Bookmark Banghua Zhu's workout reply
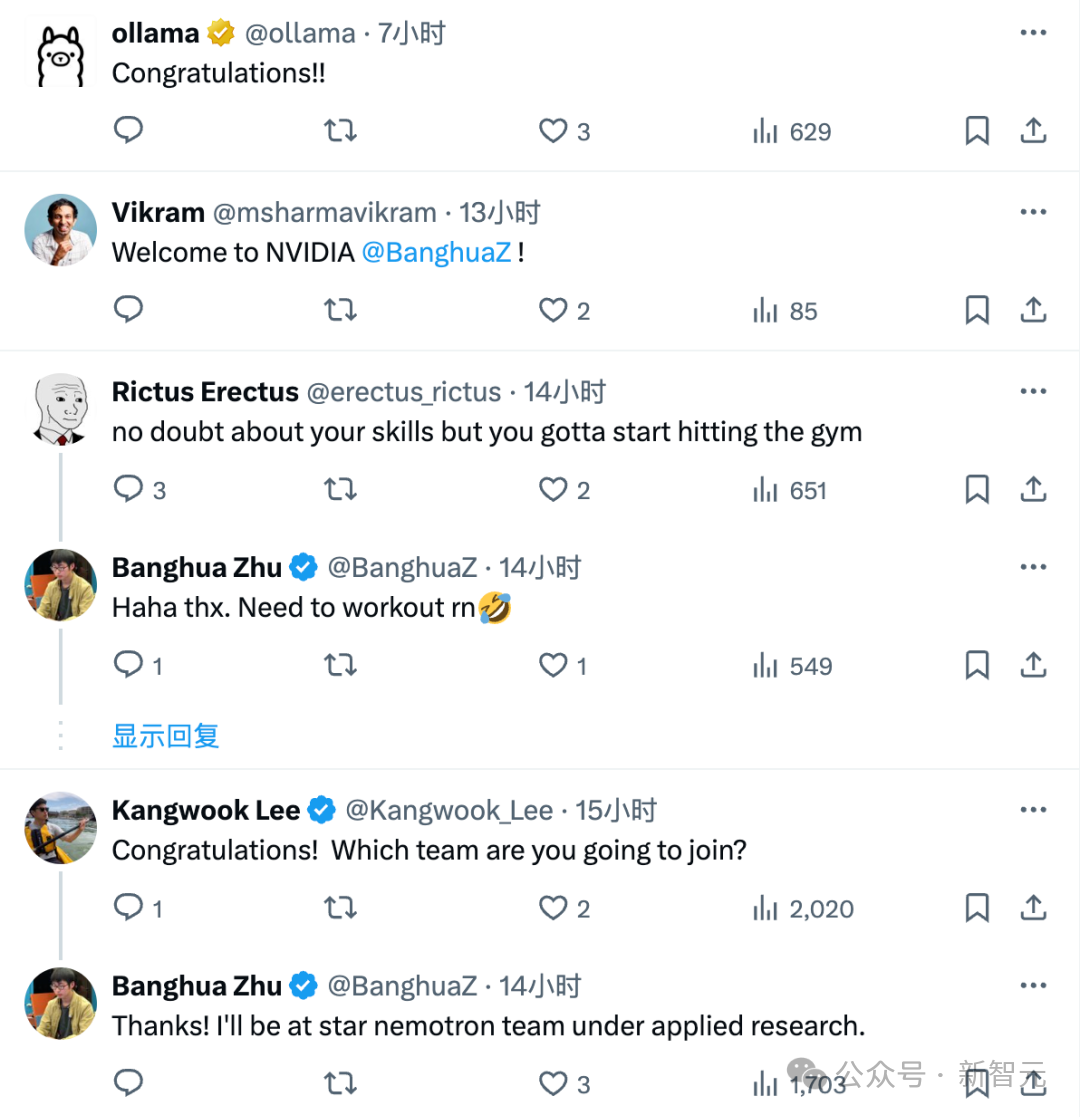Viewport: 1080px width, 1117px height. (x=977, y=665)
